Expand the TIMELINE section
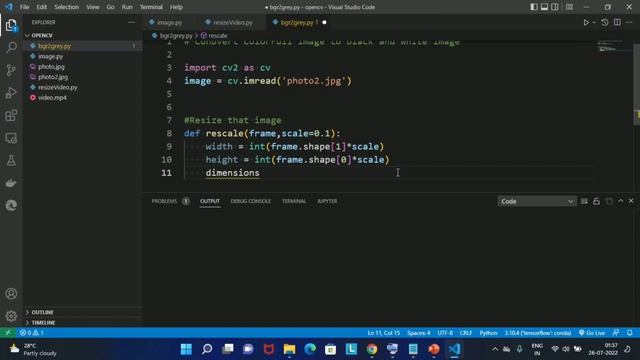 coord(43,322)
